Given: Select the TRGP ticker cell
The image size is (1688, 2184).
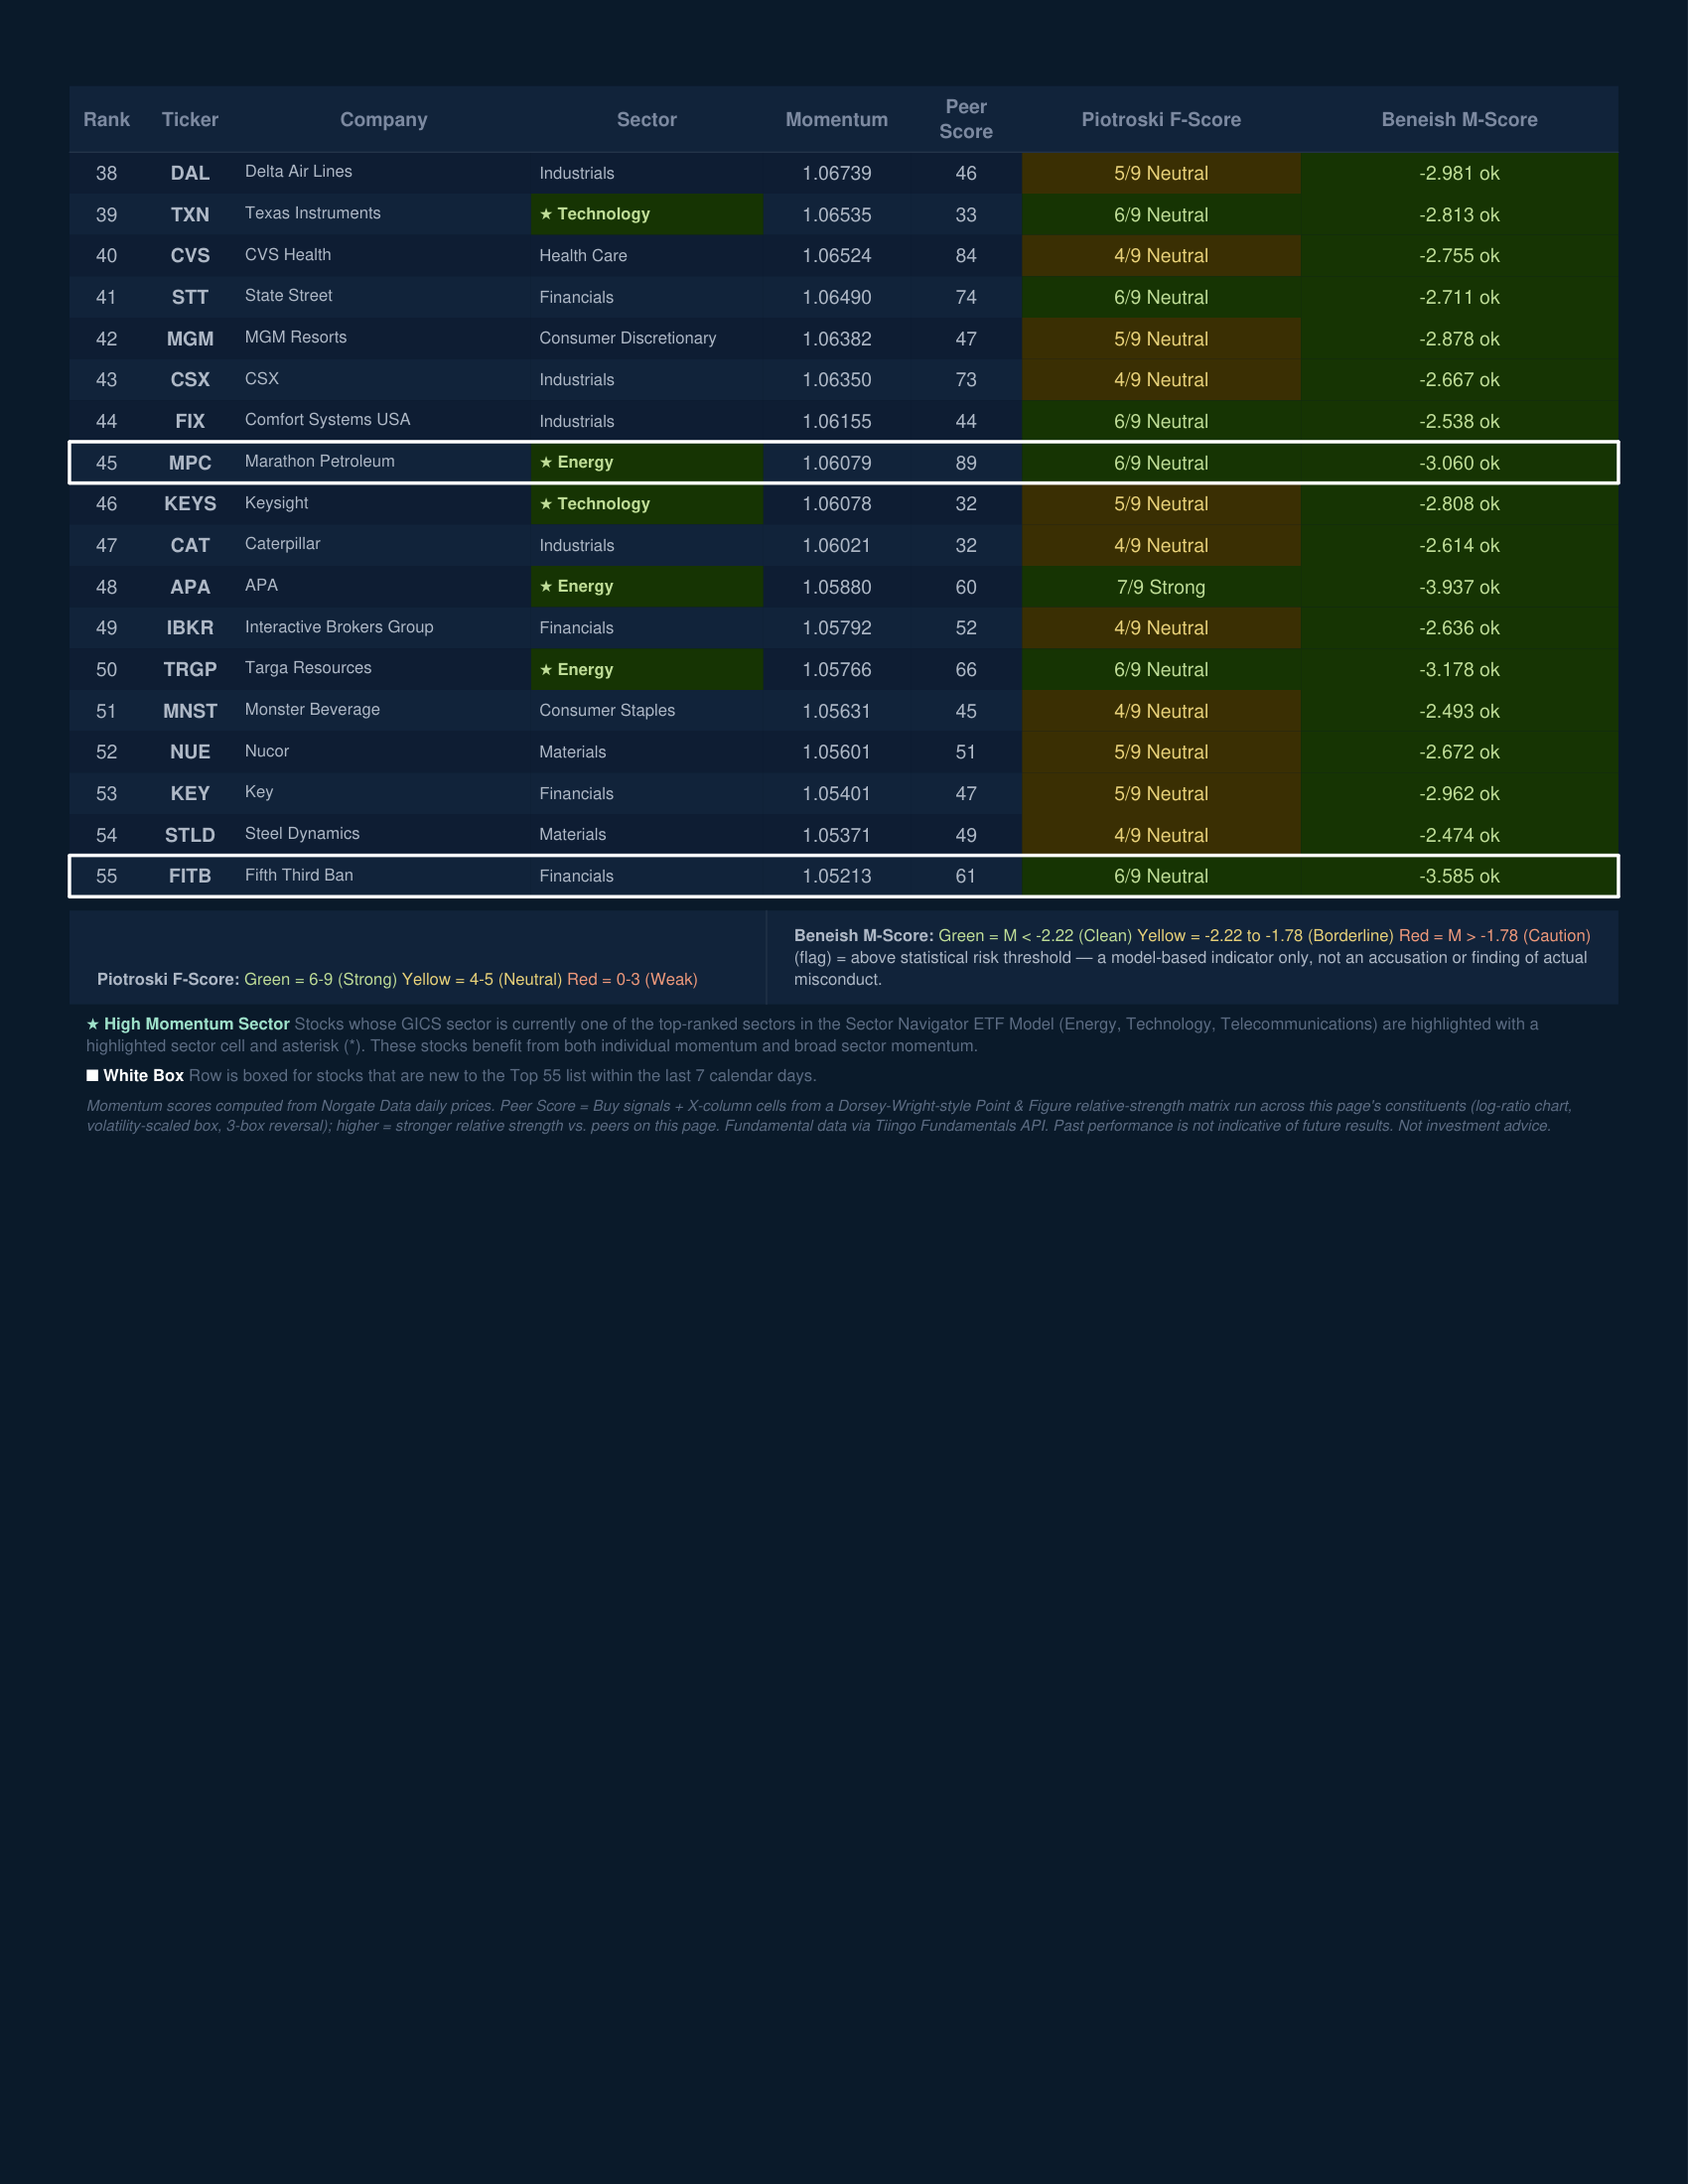Looking at the screenshot, I should coord(190,670).
